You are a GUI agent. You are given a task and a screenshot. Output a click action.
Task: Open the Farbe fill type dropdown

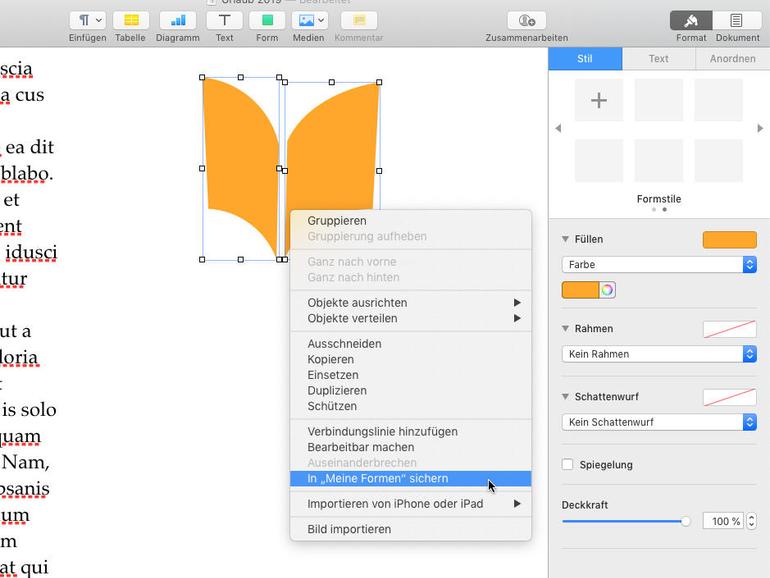click(x=659, y=265)
